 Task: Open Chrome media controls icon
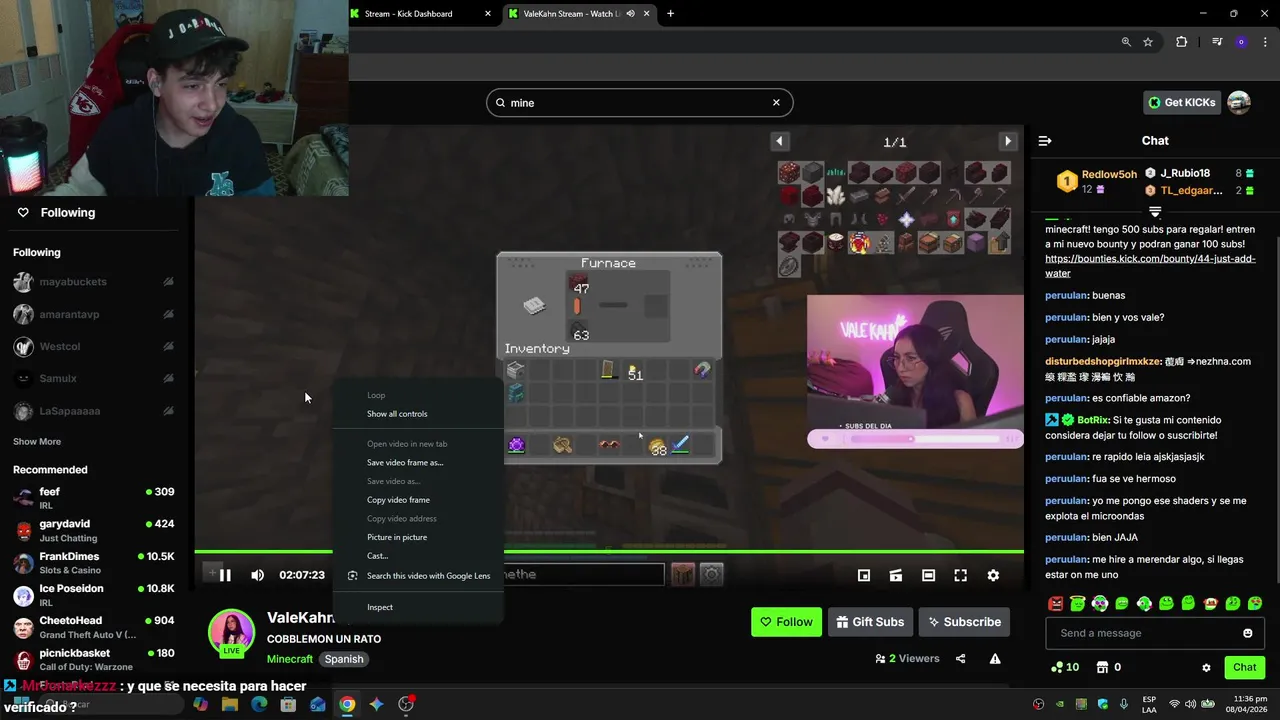1217,42
